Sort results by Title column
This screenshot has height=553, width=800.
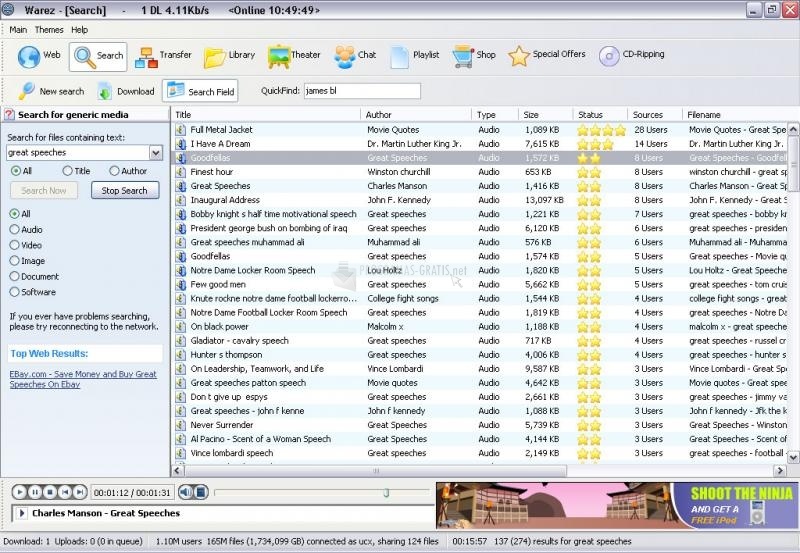pyautogui.click(x=266, y=115)
